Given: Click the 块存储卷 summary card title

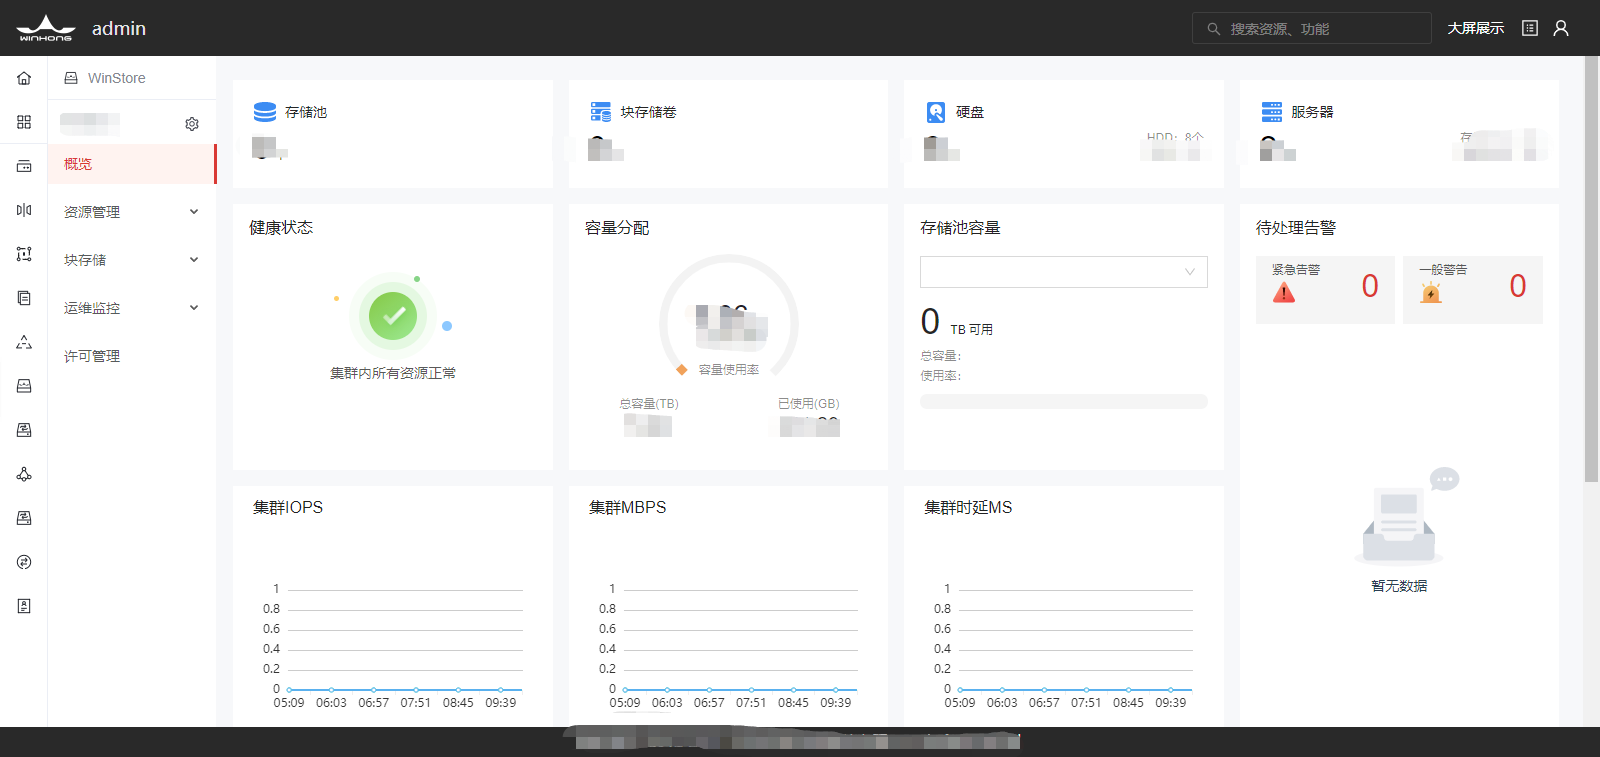Looking at the screenshot, I should tap(648, 112).
